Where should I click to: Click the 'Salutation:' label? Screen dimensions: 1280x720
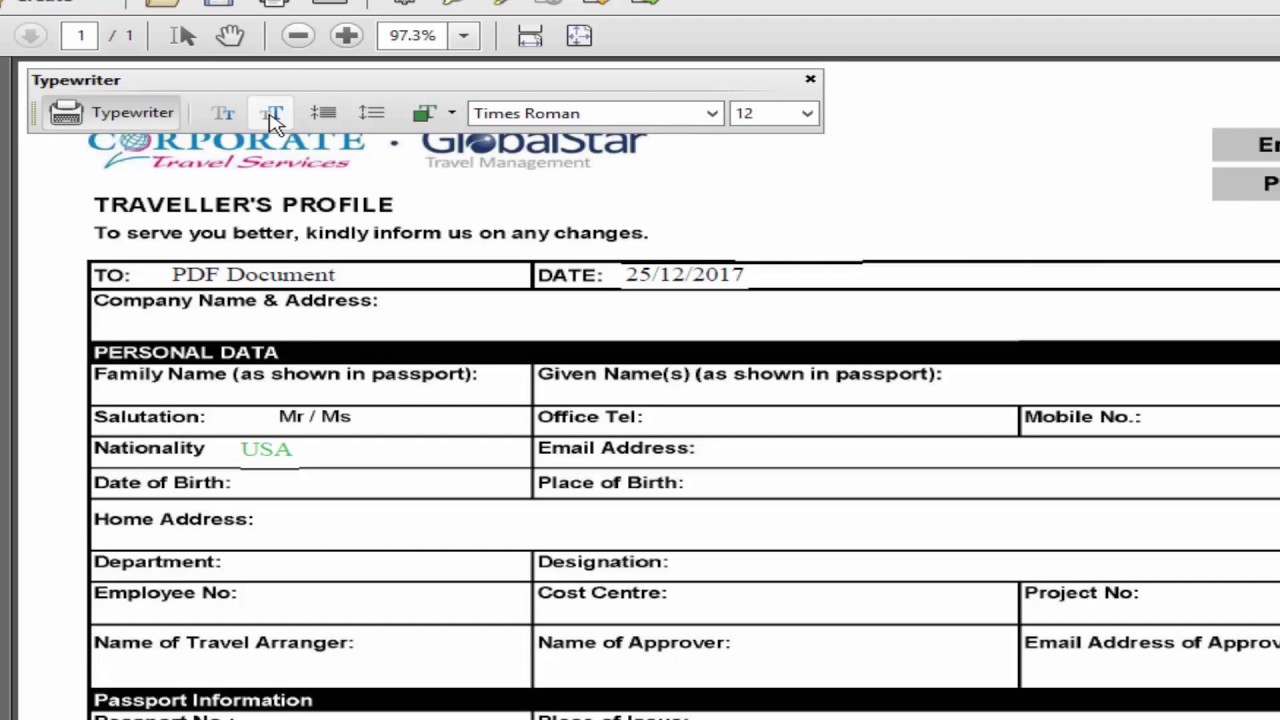click(x=149, y=417)
